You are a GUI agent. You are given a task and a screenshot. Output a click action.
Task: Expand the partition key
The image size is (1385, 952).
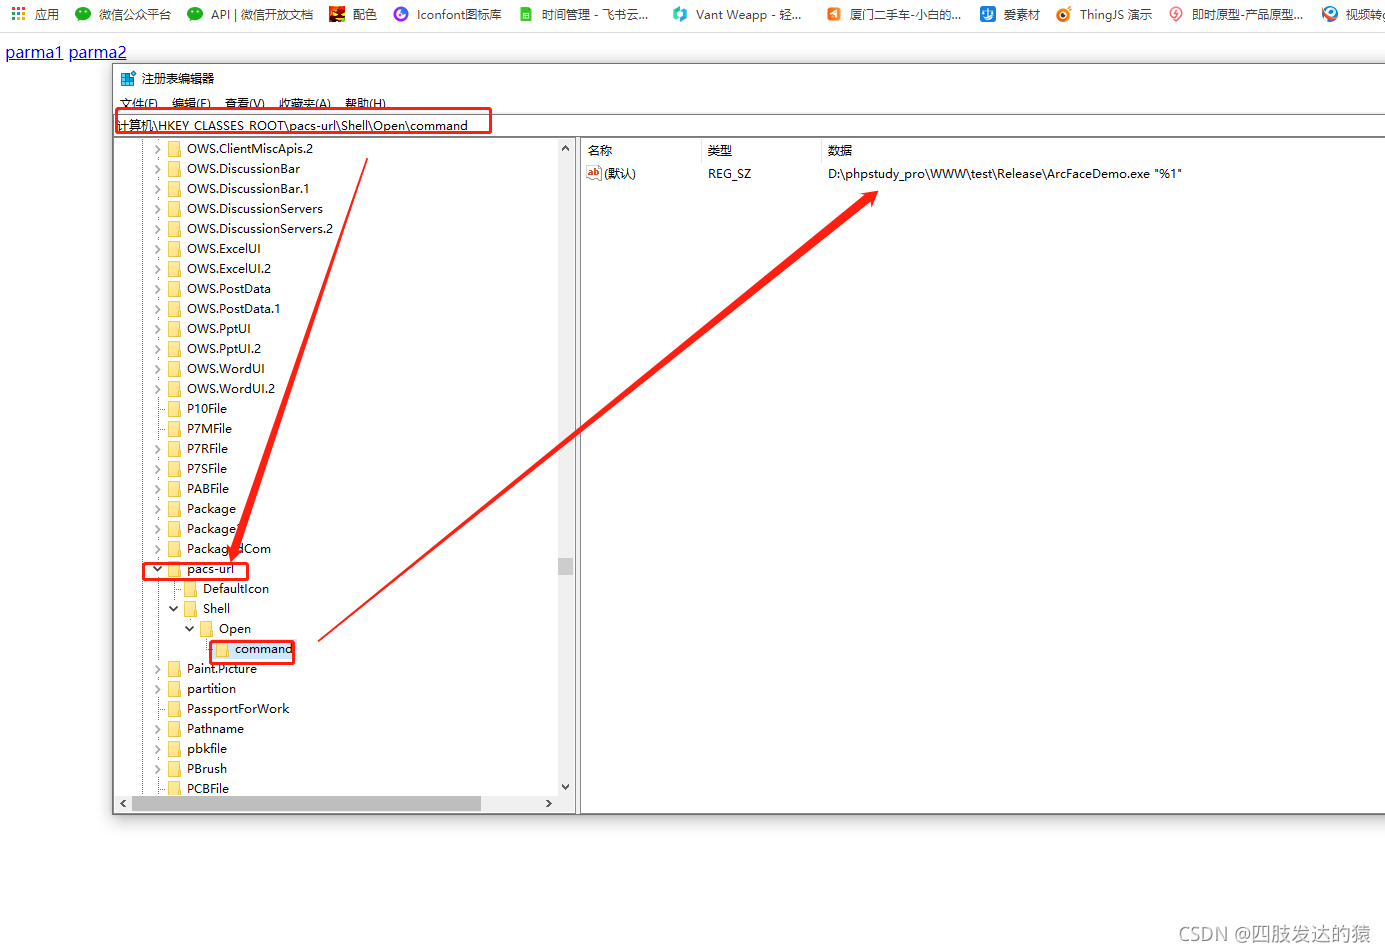pos(157,689)
